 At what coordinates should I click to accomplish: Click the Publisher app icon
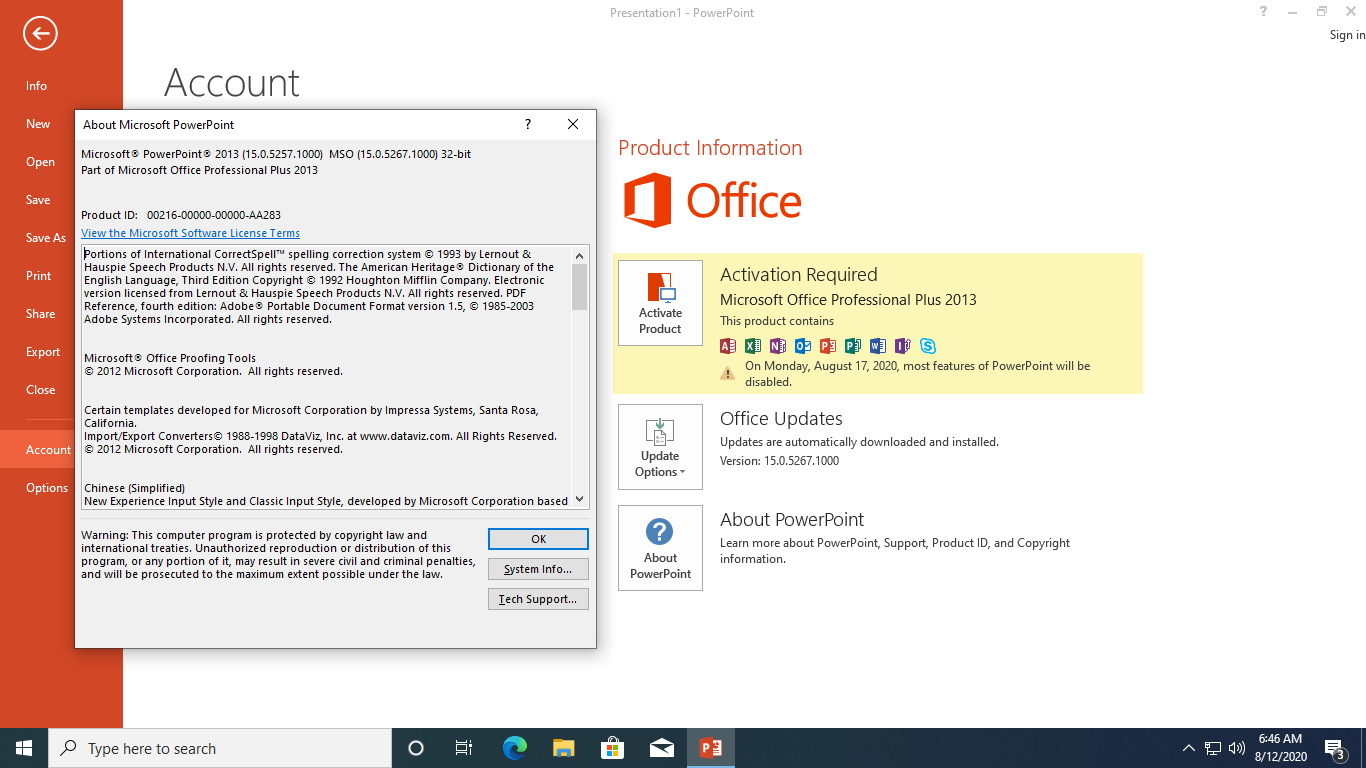(853, 346)
